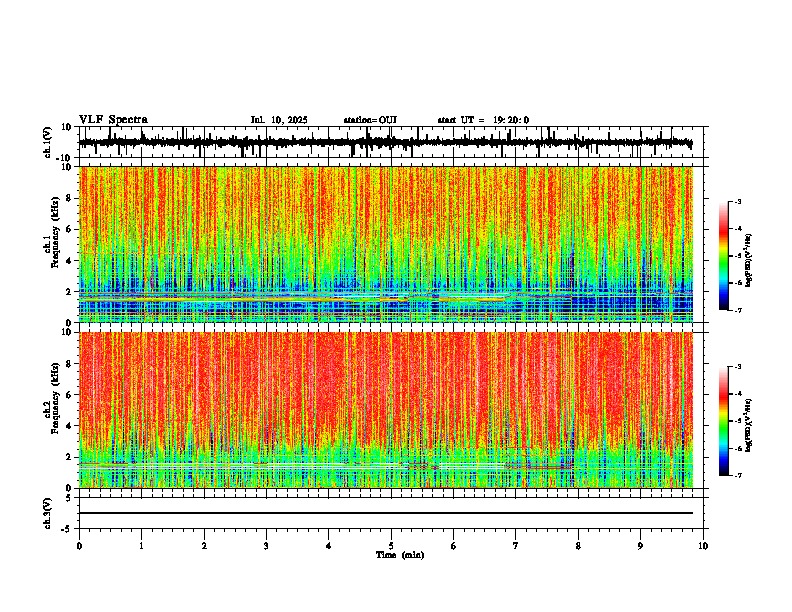Image resolution: width=792 pixels, height=612 pixels.
Task: Click the log(PSD) label beside the ch.2 colorbar
Action: [x=748, y=425]
